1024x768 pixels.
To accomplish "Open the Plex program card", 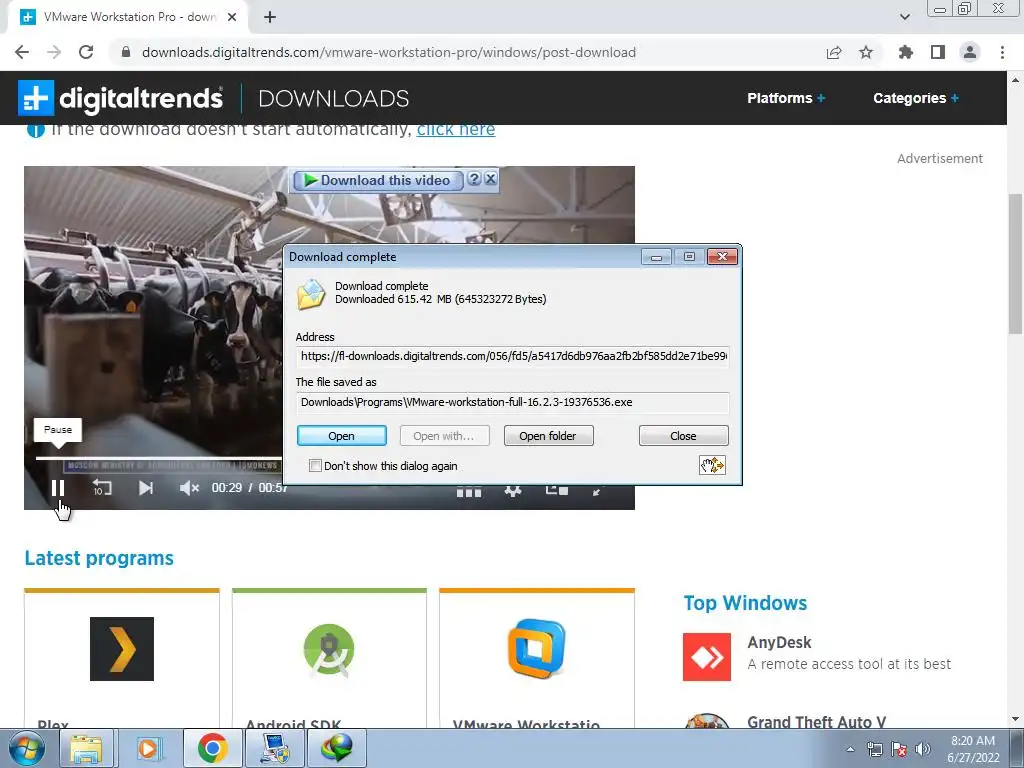I will point(121,658).
